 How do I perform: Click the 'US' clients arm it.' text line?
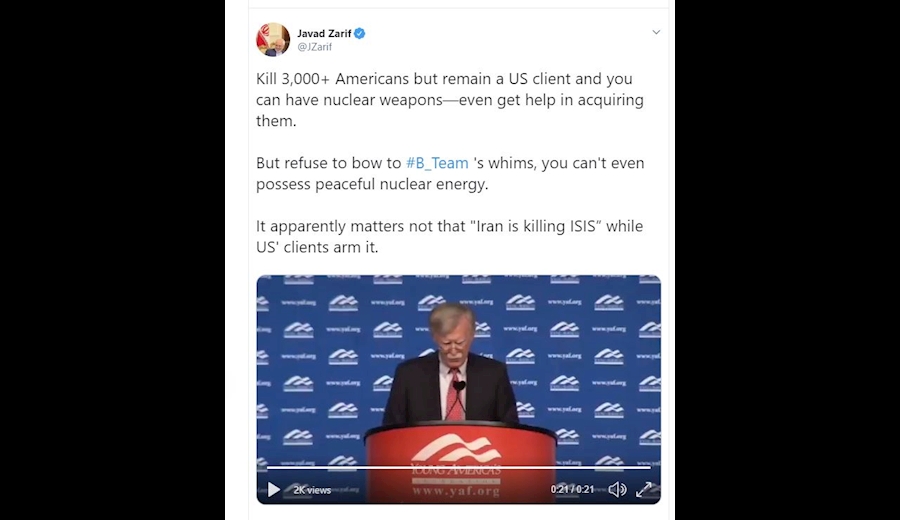pos(317,247)
